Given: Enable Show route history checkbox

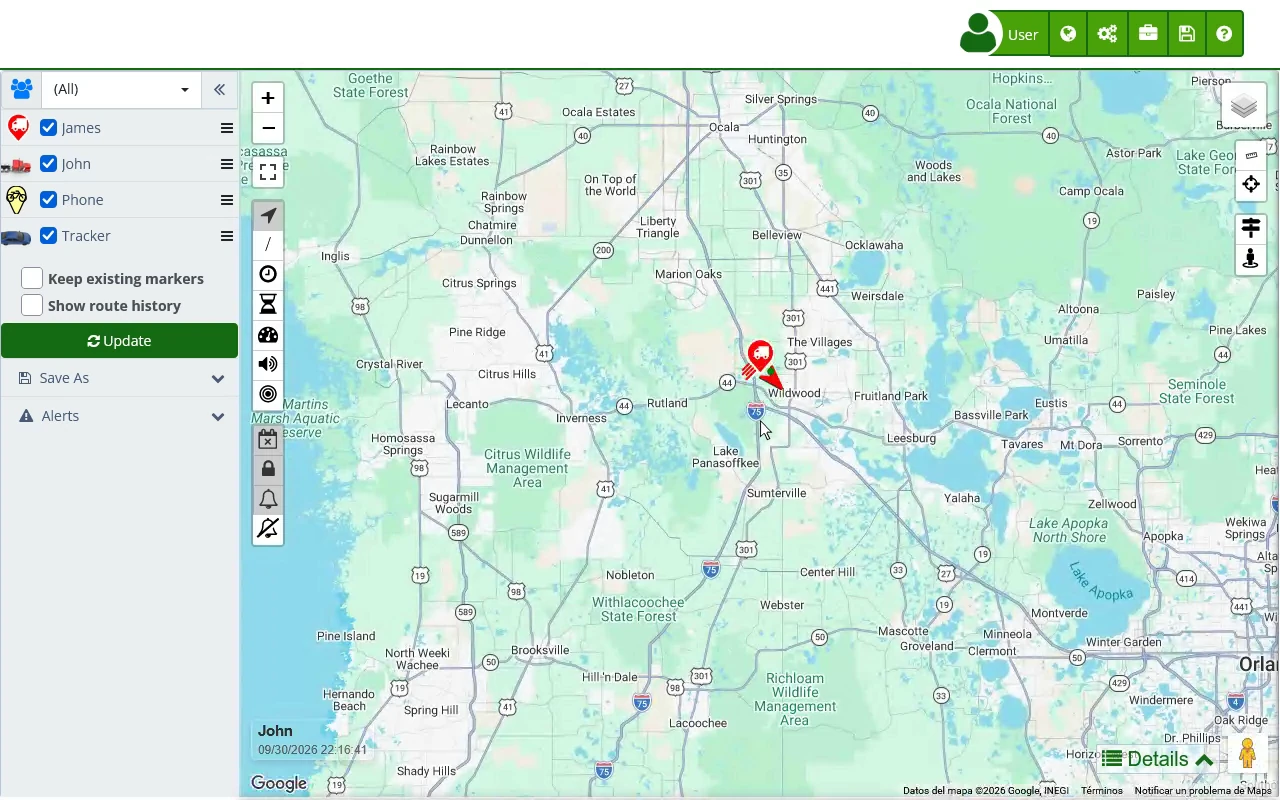Looking at the screenshot, I should pos(32,305).
